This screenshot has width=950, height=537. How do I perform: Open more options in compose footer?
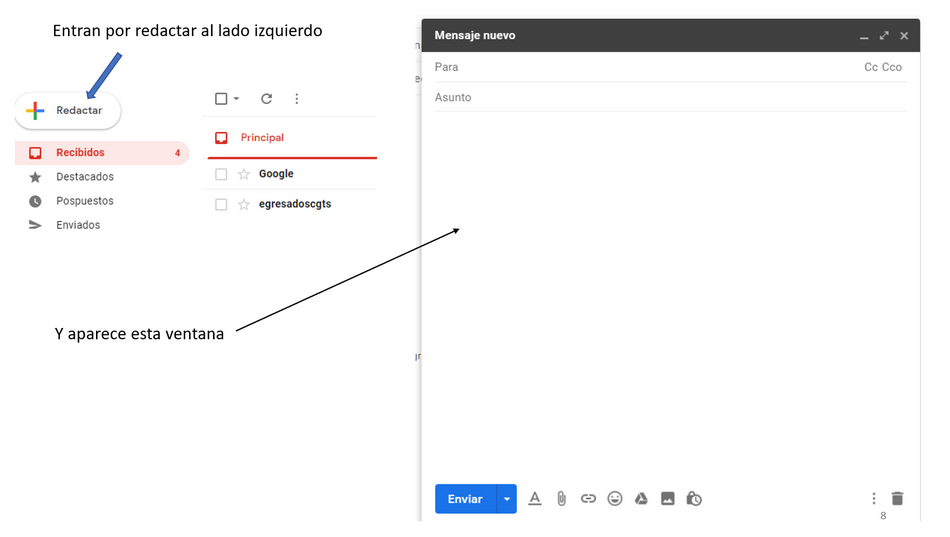[x=874, y=498]
